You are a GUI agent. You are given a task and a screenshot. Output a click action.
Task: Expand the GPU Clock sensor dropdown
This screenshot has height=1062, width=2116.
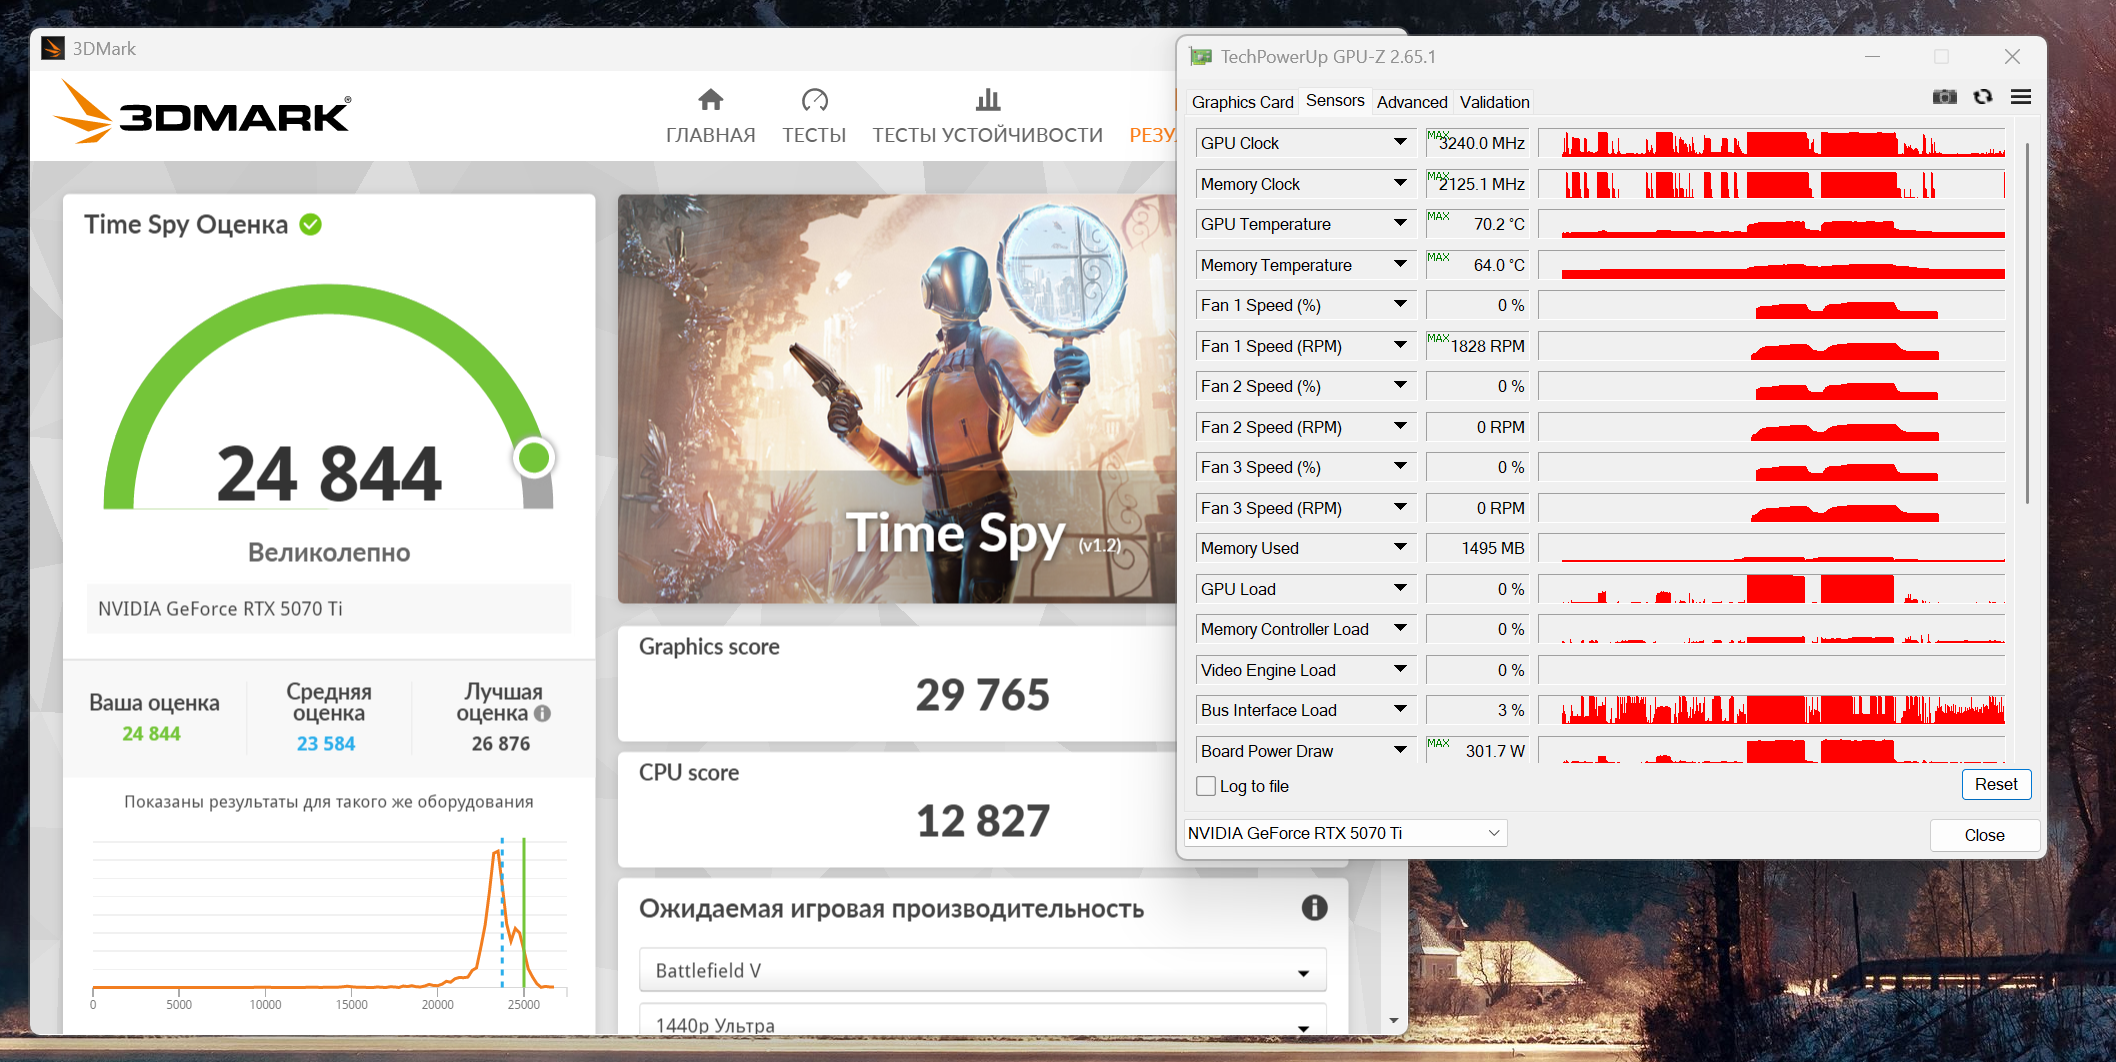pyautogui.click(x=1400, y=143)
